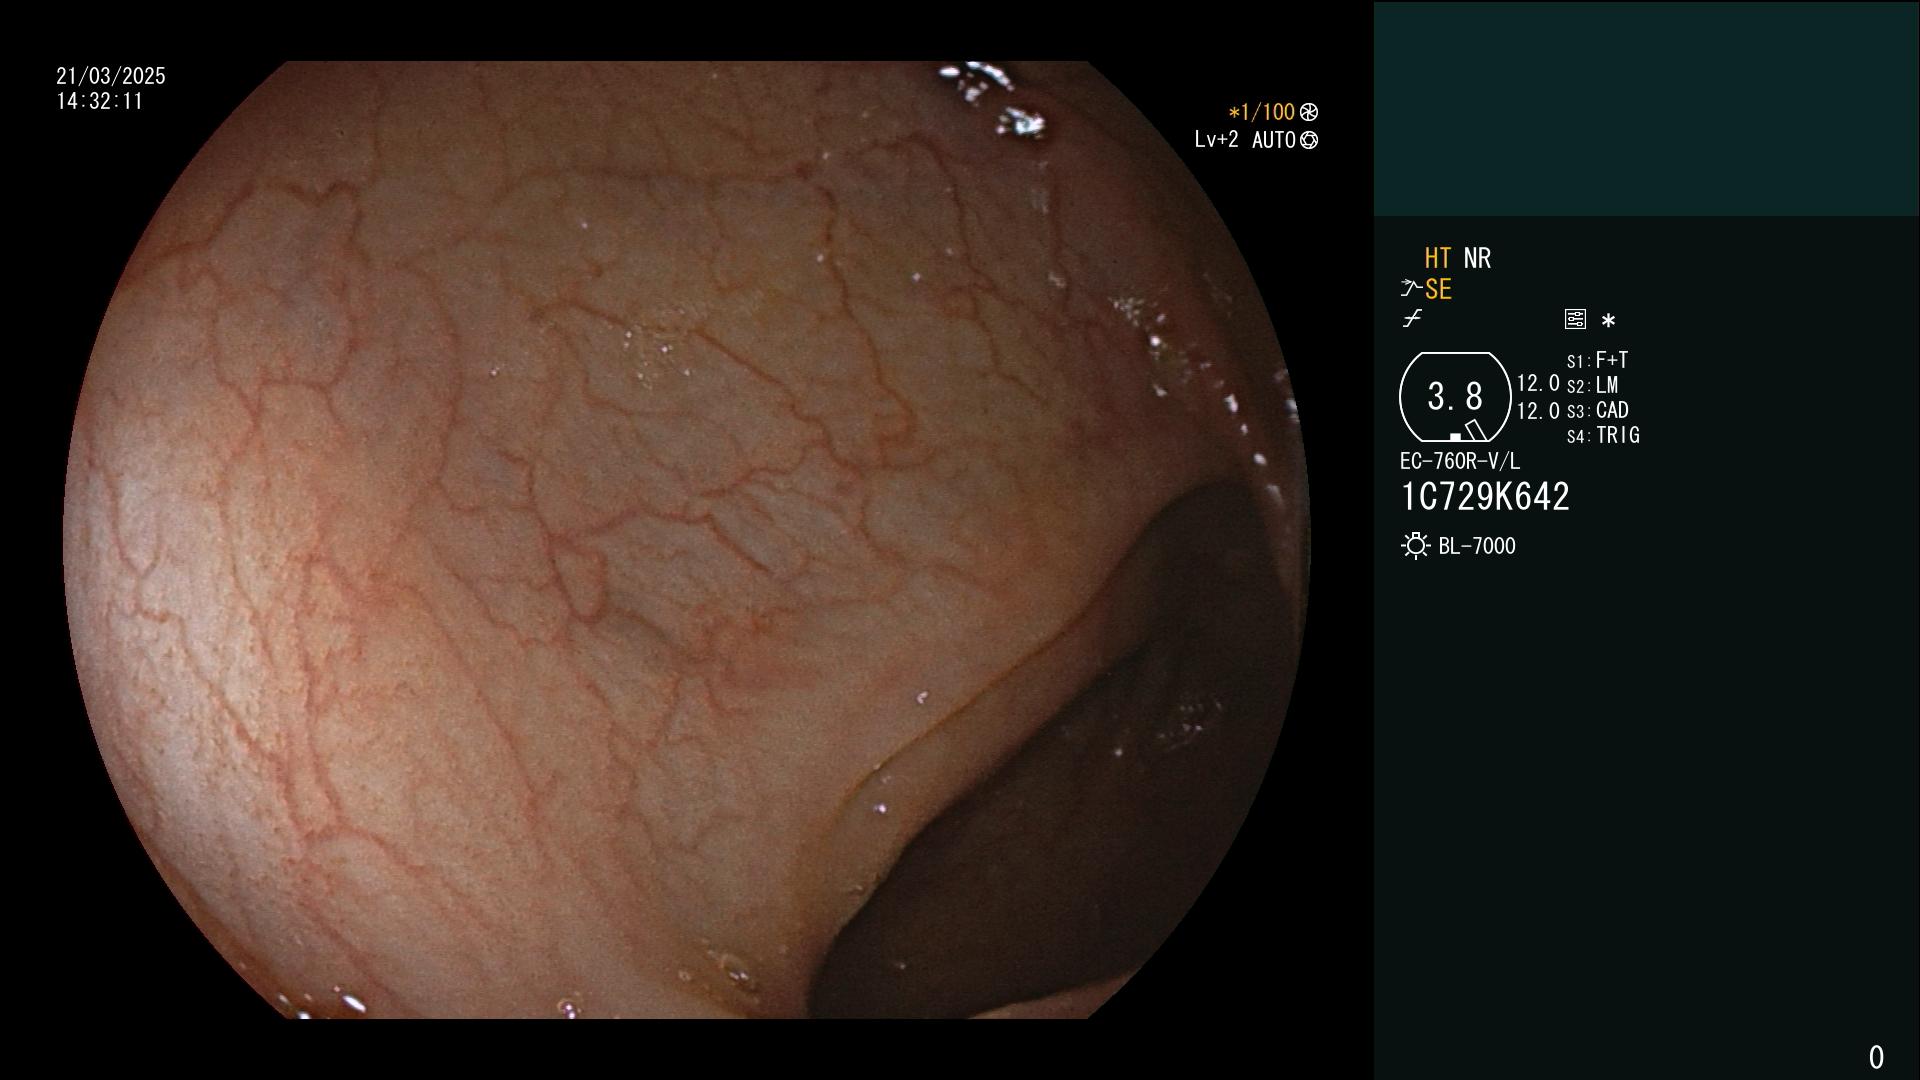
Task: Click the orange SE label
Action: pyautogui.click(x=1438, y=289)
